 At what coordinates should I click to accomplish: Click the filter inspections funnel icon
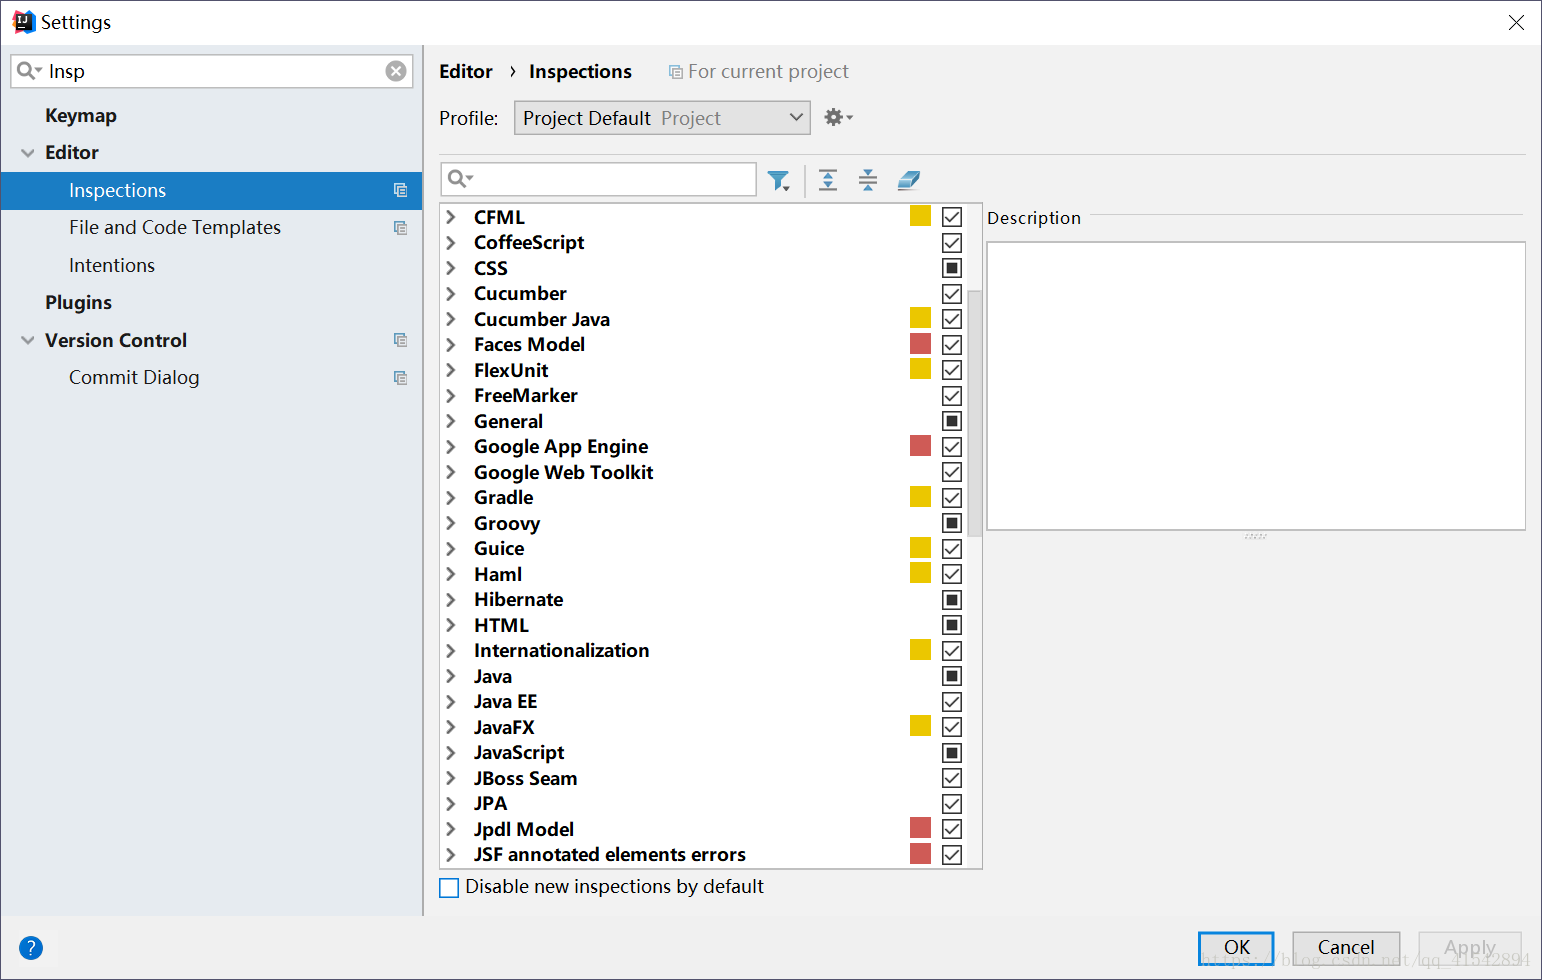click(x=778, y=180)
